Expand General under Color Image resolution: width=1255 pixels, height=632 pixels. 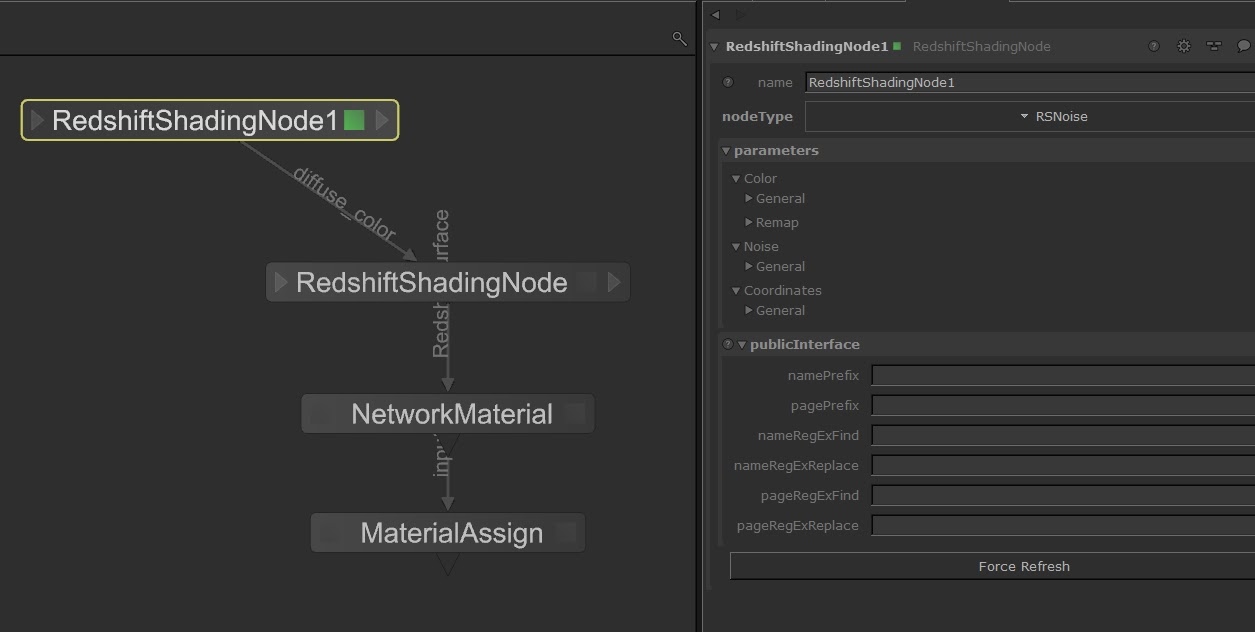pos(749,198)
